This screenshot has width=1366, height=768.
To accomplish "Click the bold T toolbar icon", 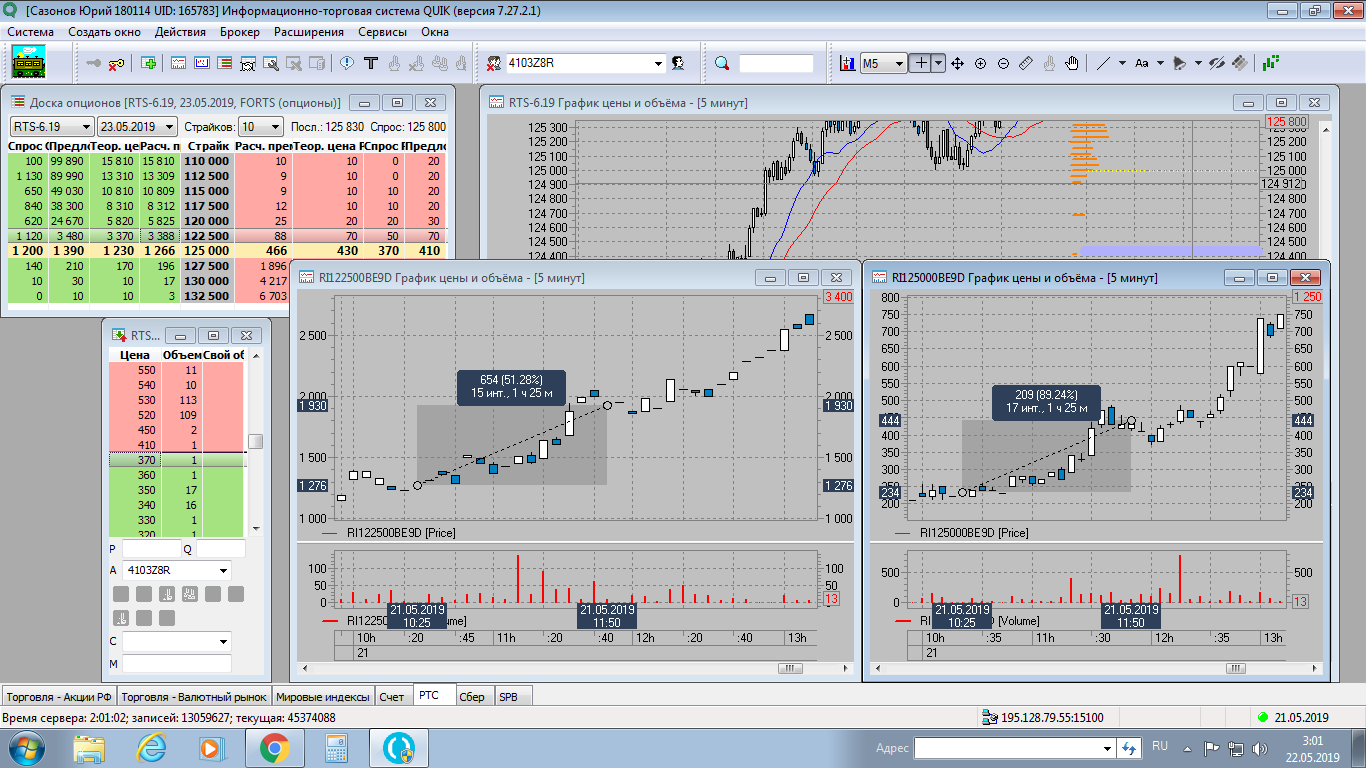I will [370, 63].
